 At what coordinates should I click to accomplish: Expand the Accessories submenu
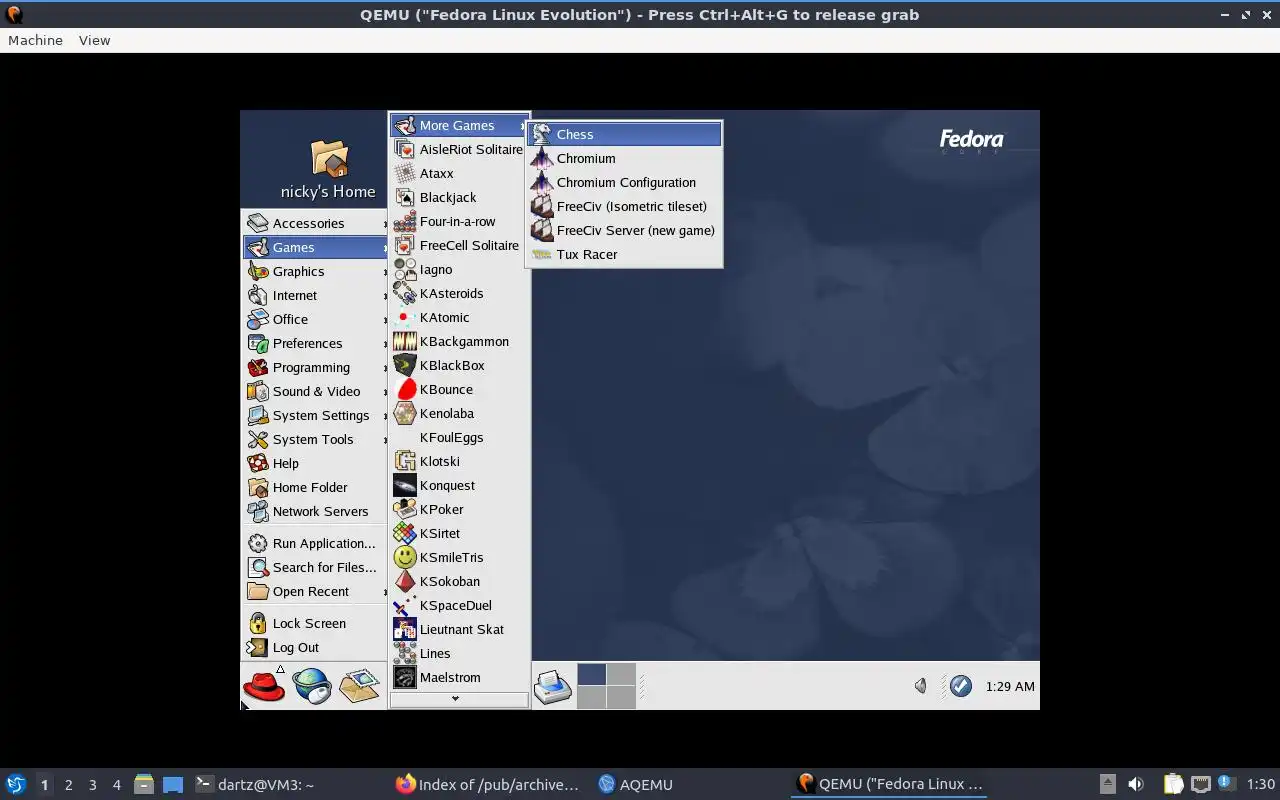pyautogui.click(x=315, y=223)
